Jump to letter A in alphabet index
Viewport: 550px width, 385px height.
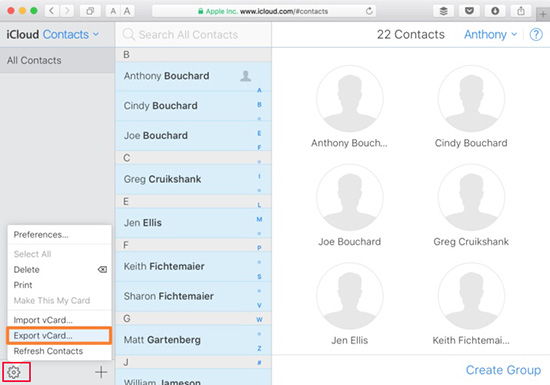click(x=259, y=90)
